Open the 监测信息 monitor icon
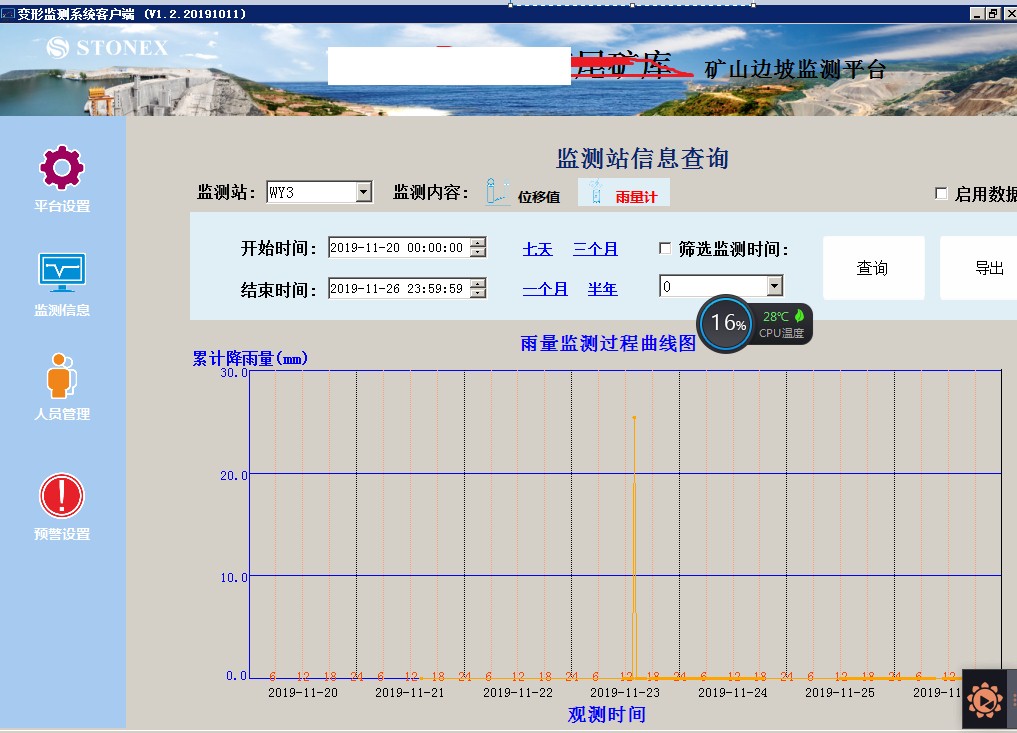 [62, 271]
